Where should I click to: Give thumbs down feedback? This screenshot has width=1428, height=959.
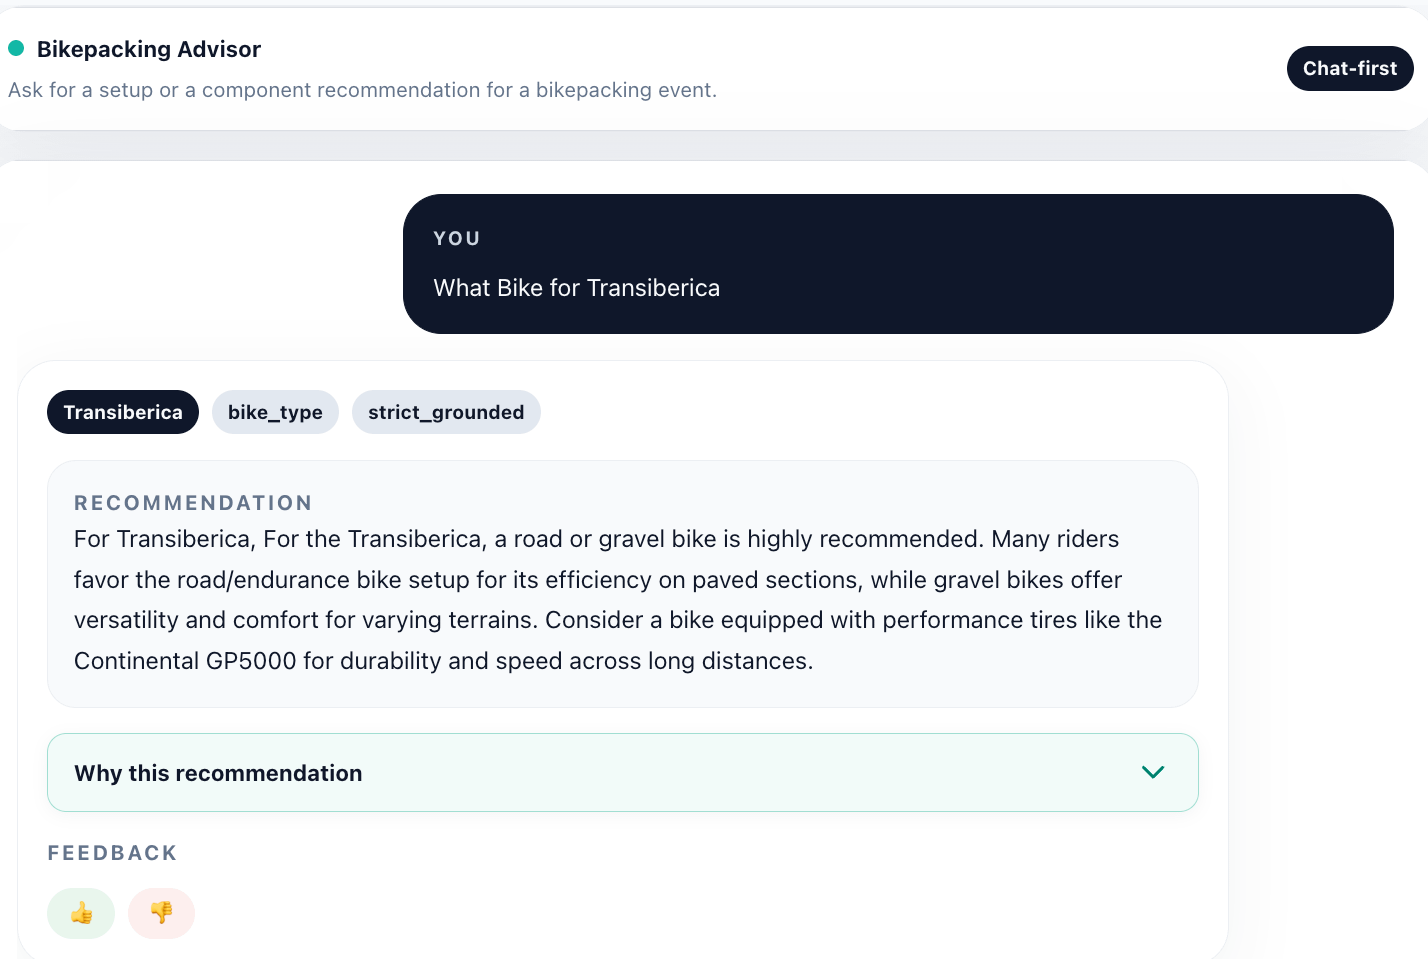[x=161, y=913]
